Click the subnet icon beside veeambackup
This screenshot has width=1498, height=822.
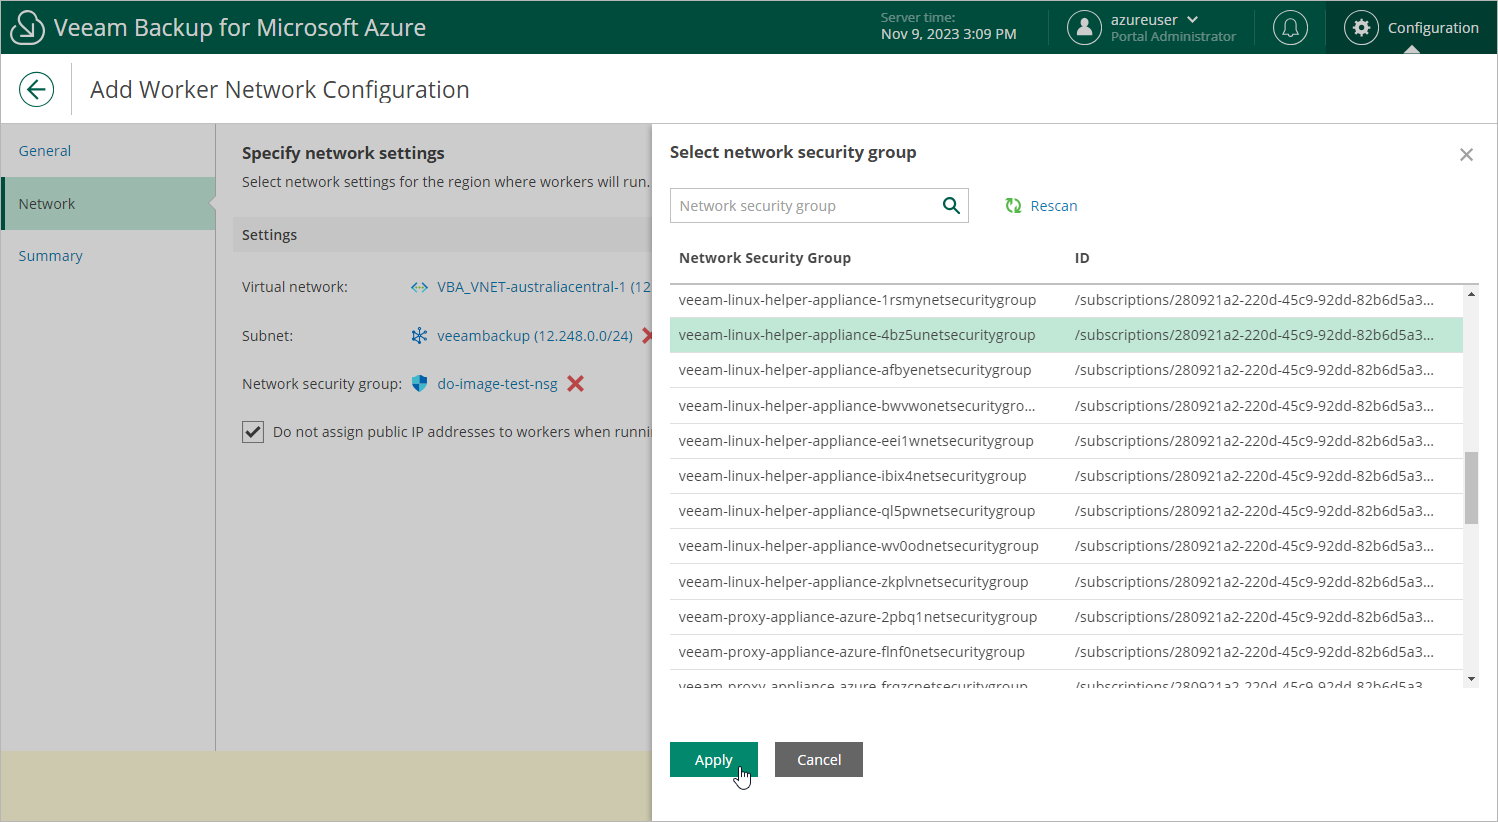click(419, 336)
